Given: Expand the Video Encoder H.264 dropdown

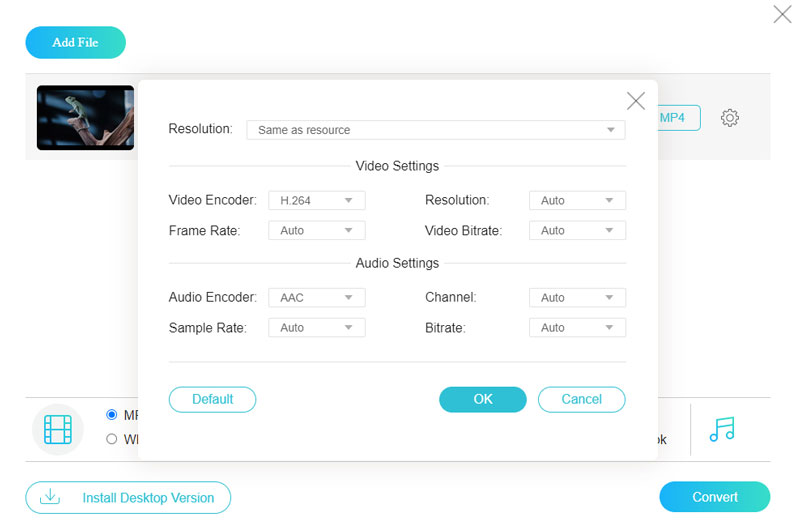Looking at the screenshot, I should (x=316, y=201).
